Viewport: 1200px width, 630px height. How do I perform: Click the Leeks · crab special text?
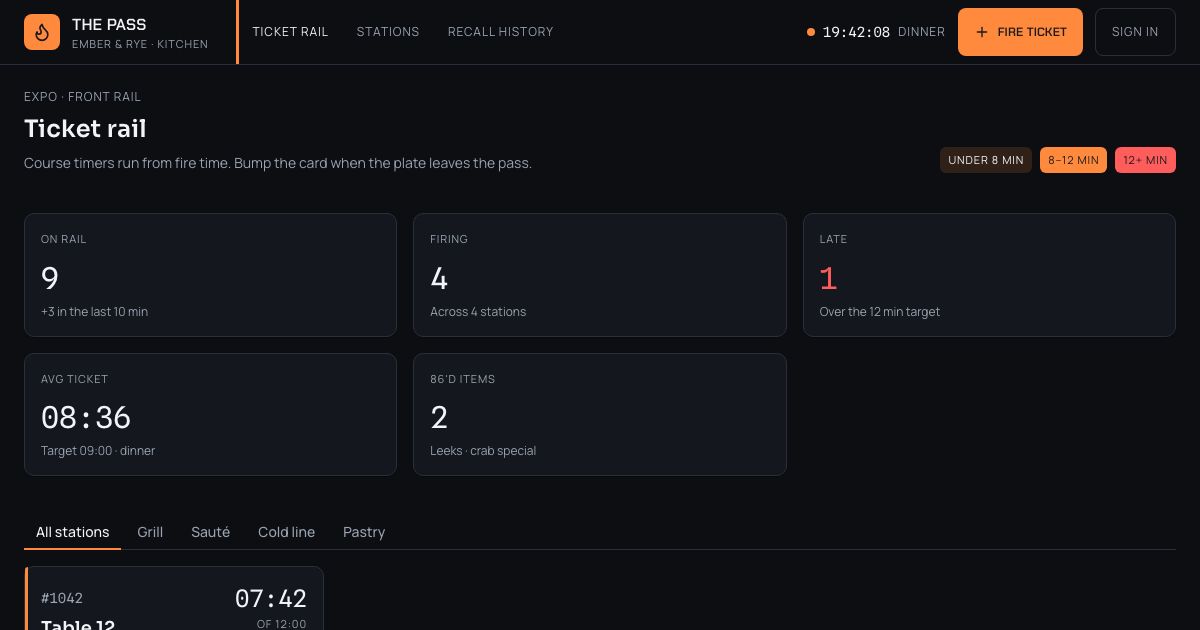483,451
